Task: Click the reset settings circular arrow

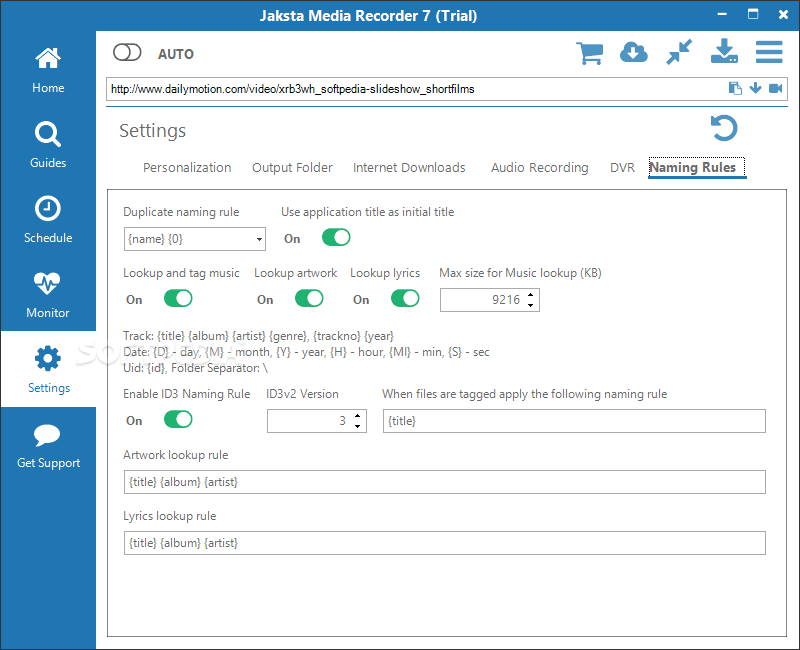Action: coord(724,128)
